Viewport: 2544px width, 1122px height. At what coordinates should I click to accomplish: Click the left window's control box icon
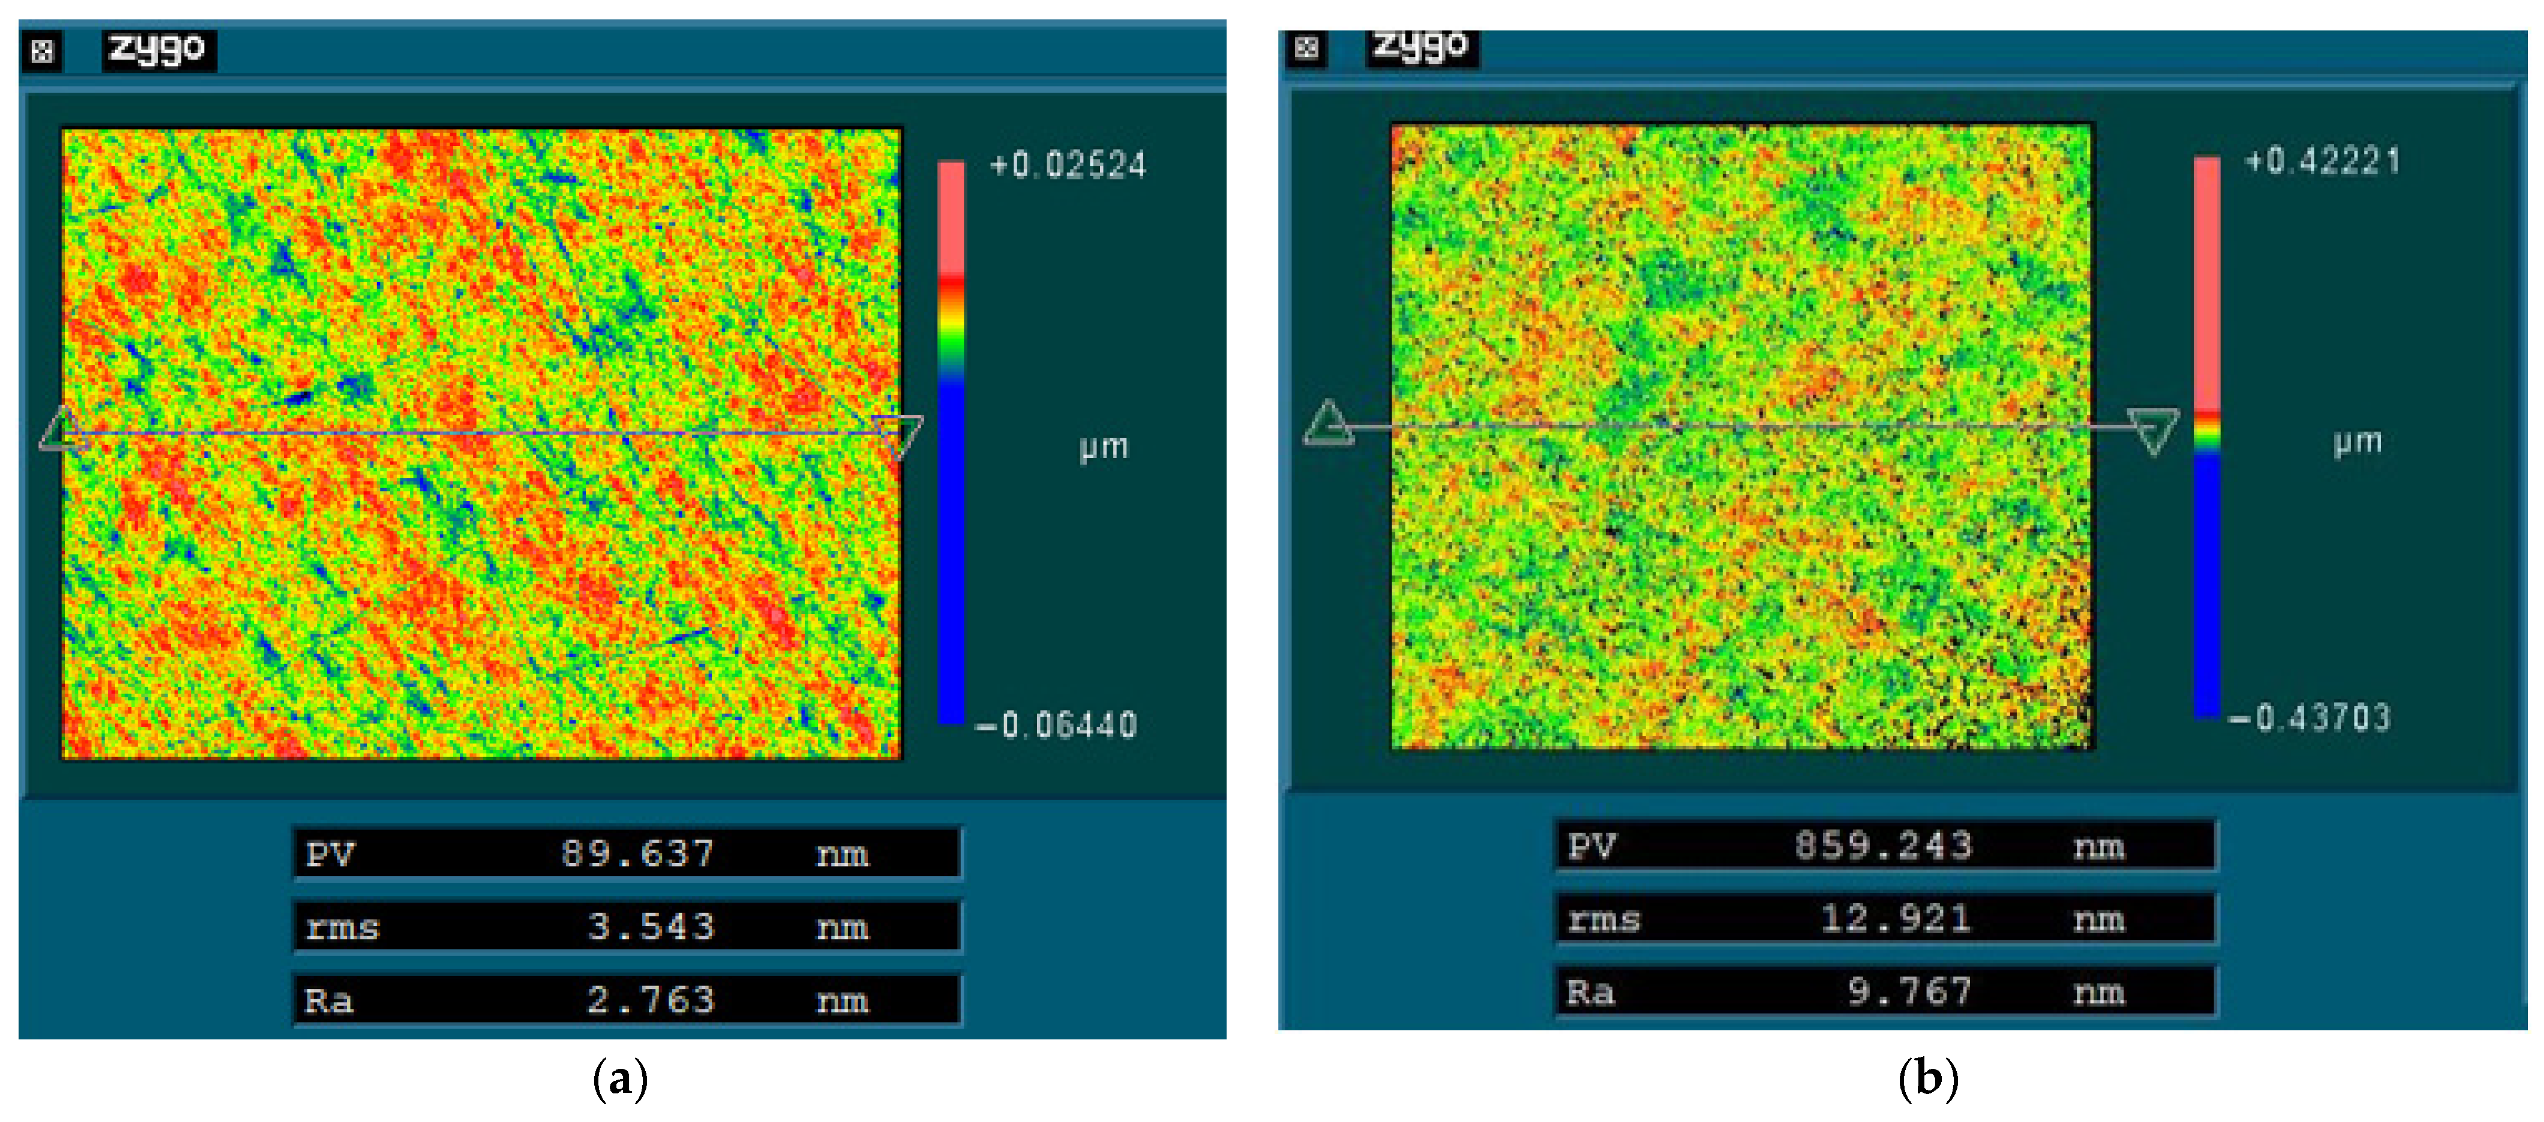pyautogui.click(x=42, y=51)
